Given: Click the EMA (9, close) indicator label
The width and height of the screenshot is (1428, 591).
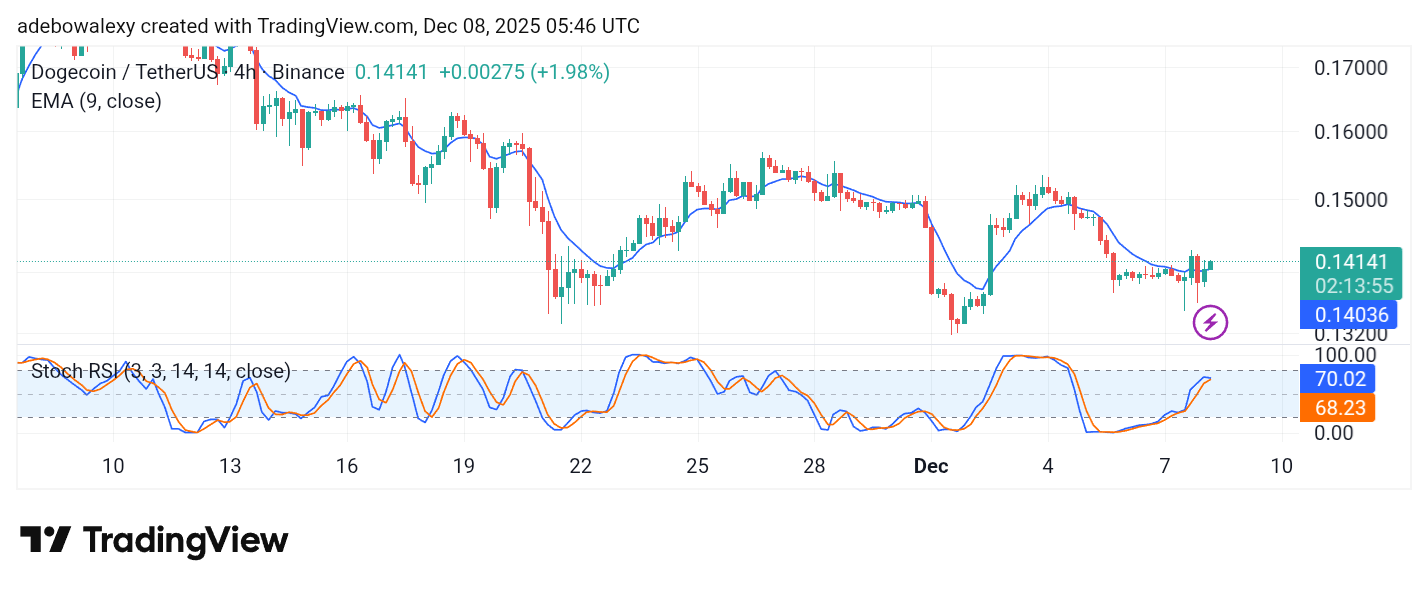Looking at the screenshot, I should [x=96, y=101].
